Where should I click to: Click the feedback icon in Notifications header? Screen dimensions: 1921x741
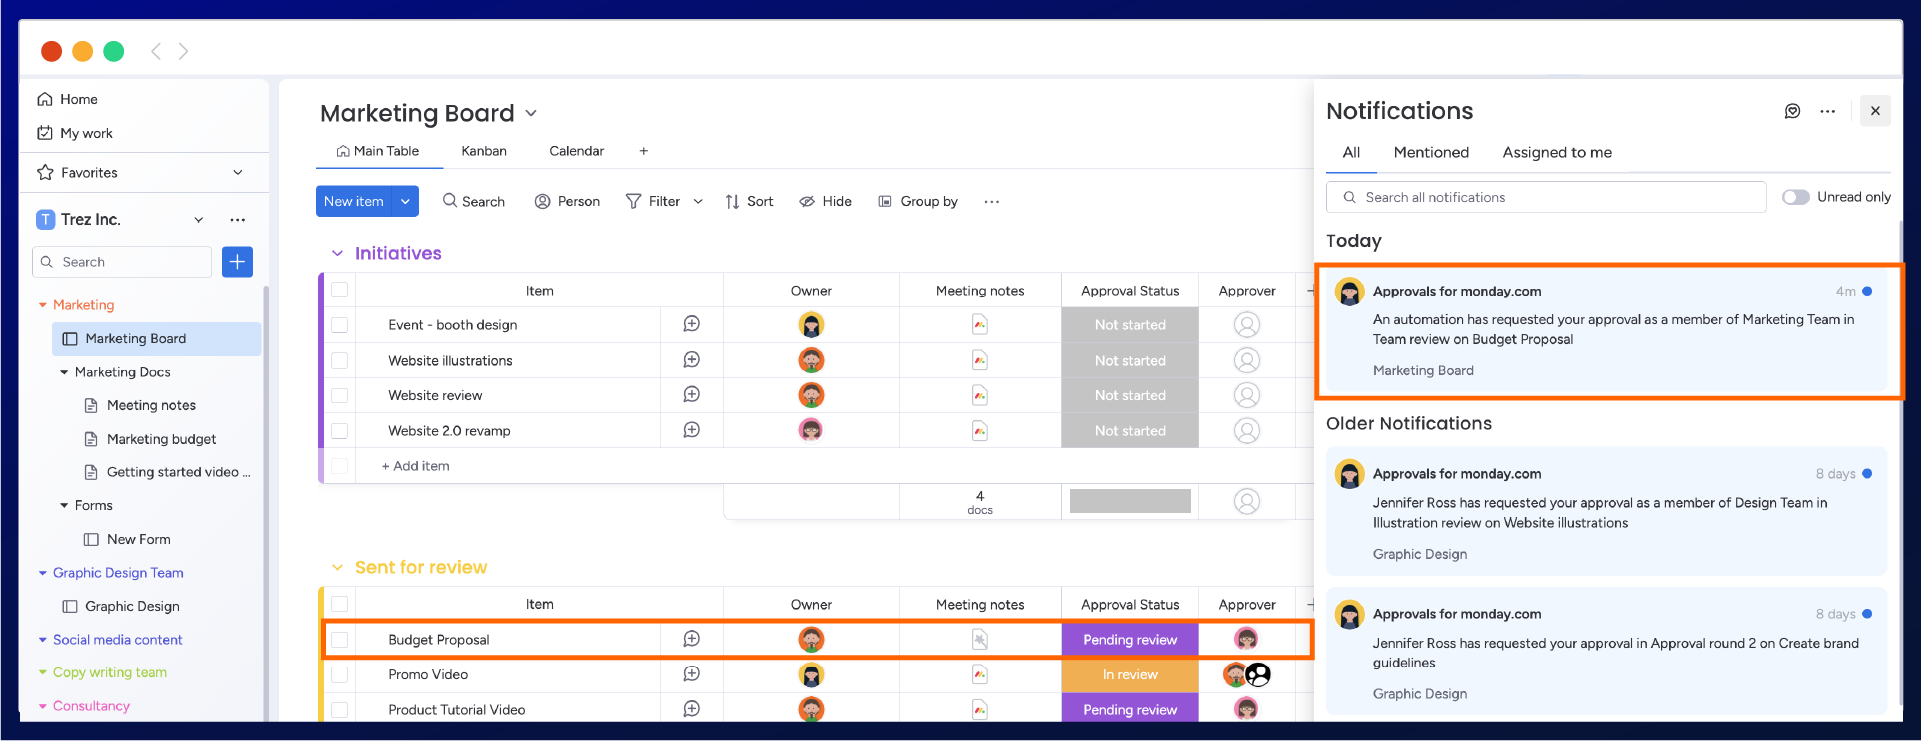1792,111
